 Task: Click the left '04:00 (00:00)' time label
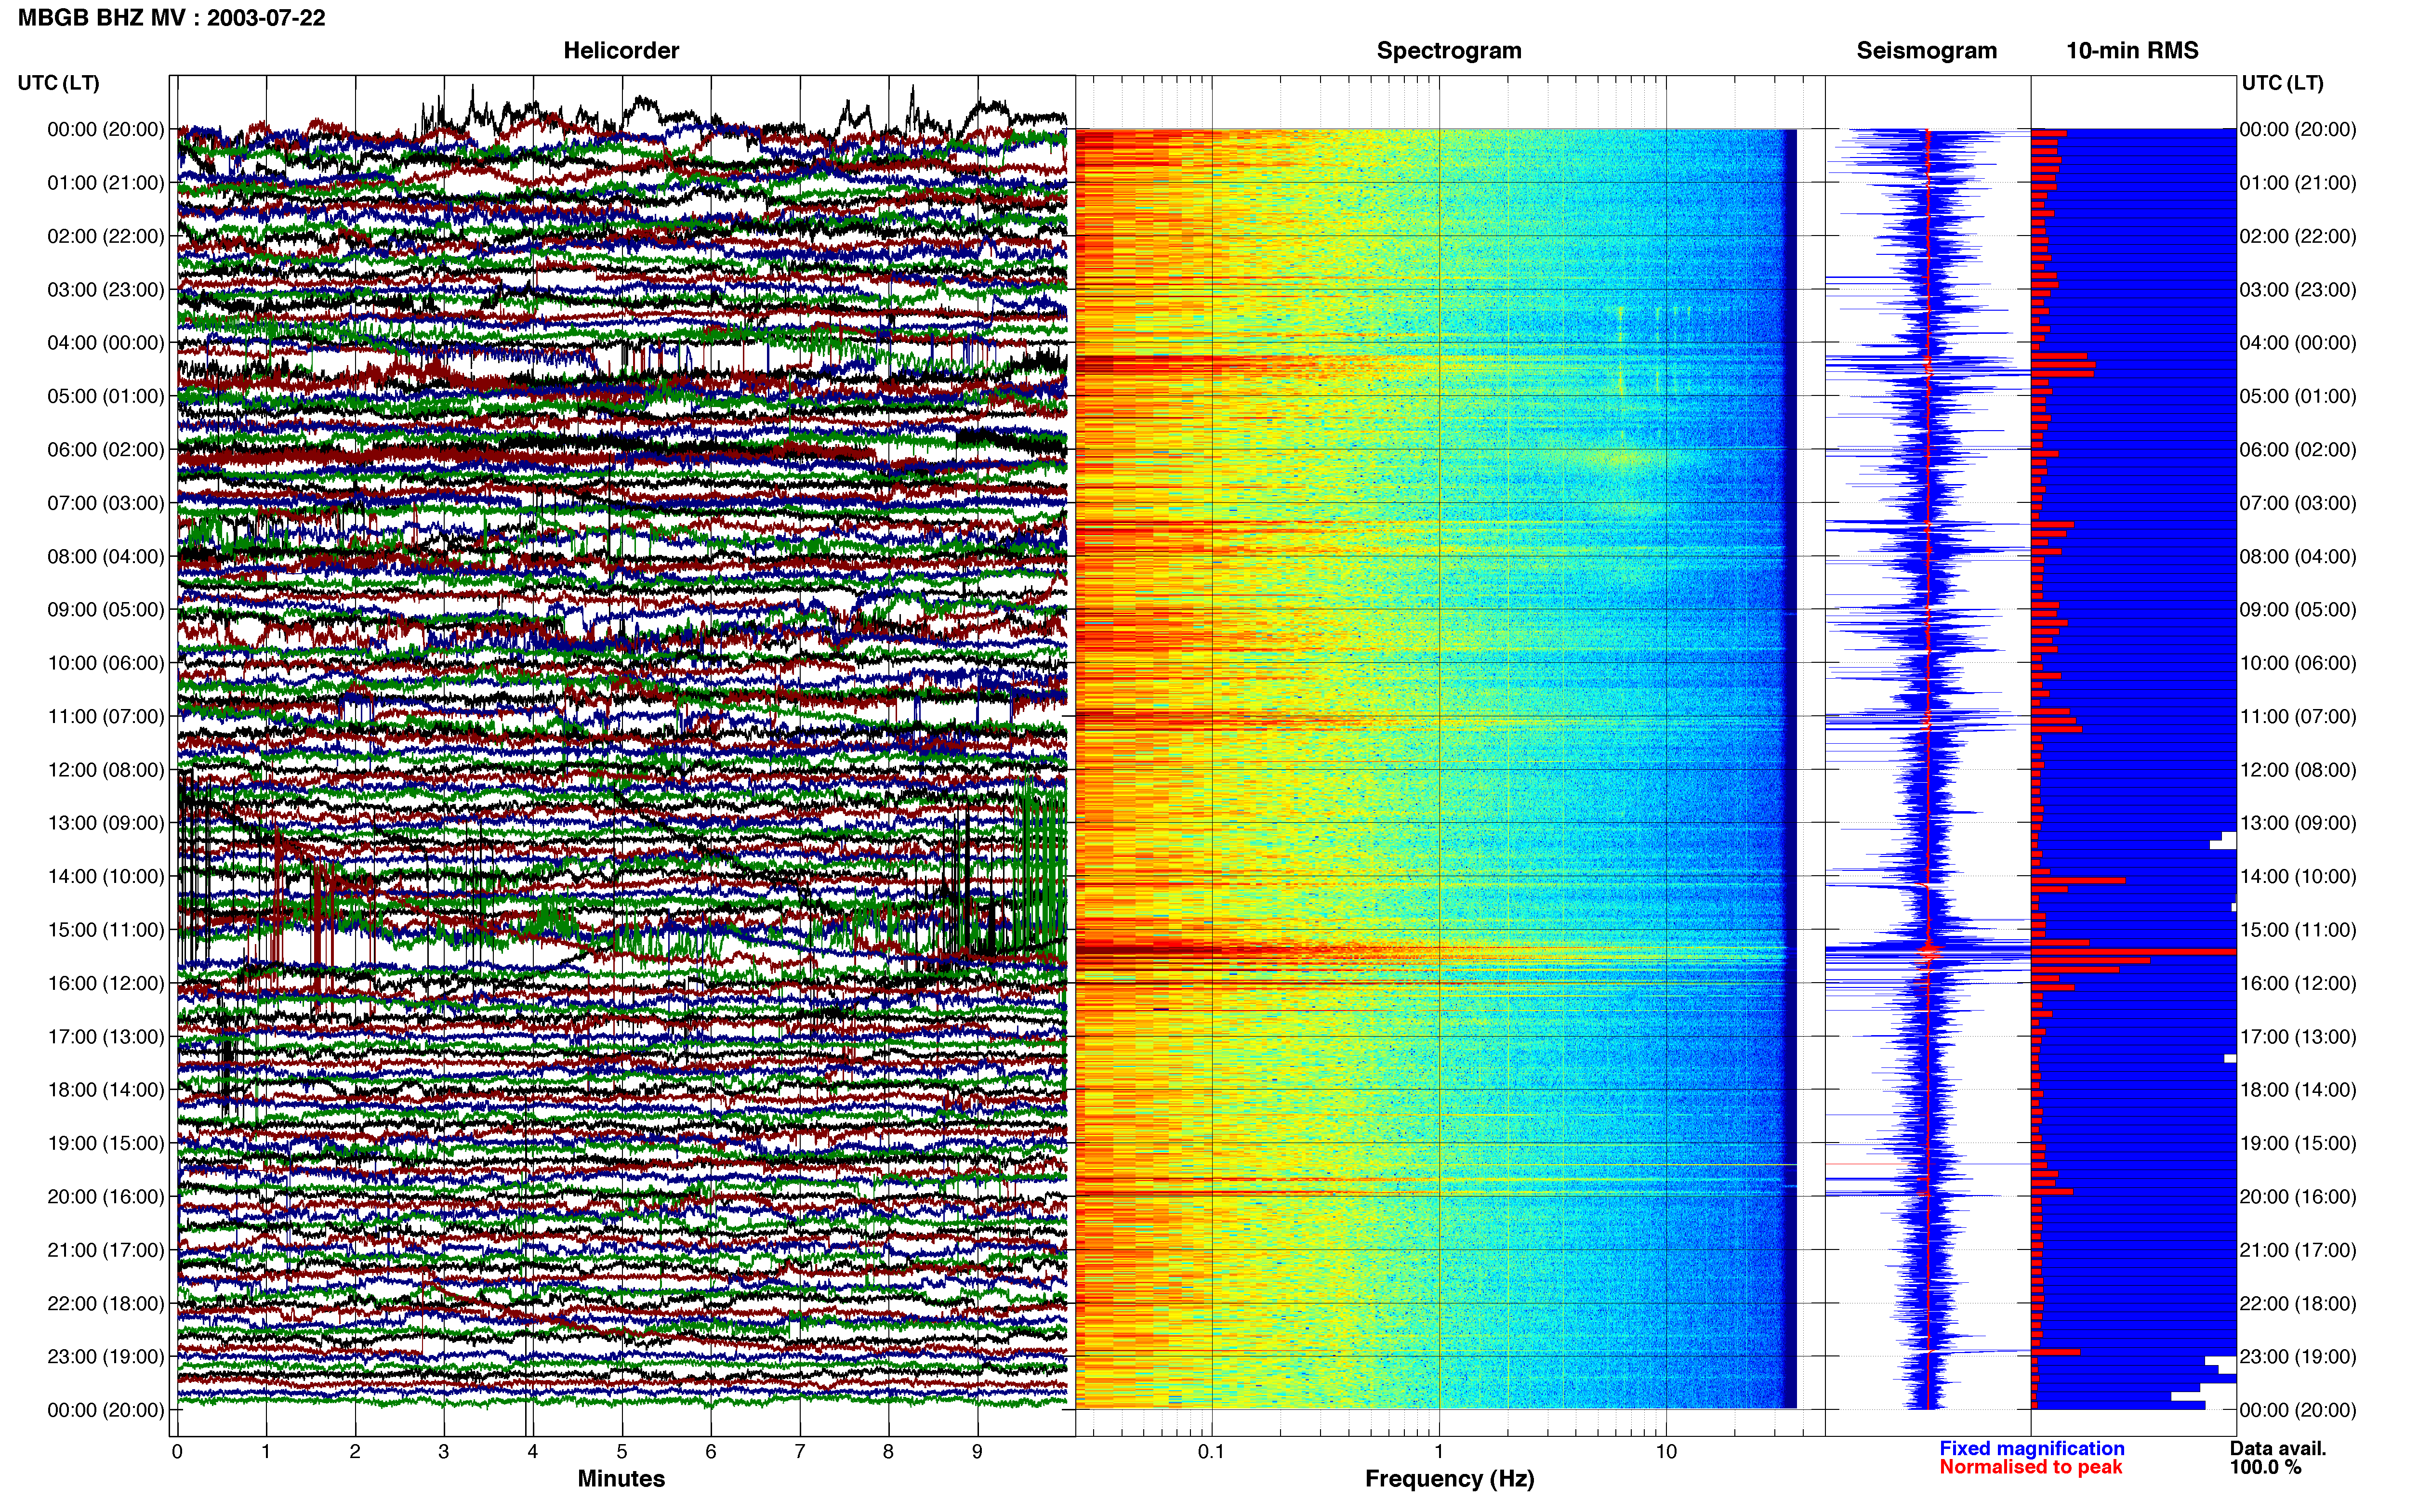point(106,342)
